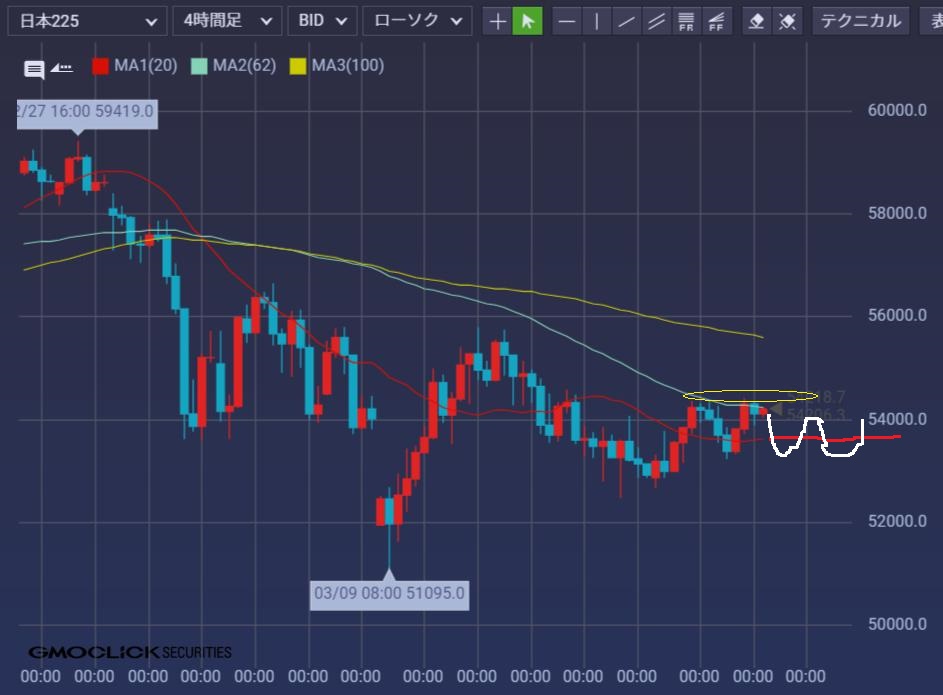This screenshot has height=695, width=943.
Task: Open the テクニカル indicators menu
Action: (861, 20)
